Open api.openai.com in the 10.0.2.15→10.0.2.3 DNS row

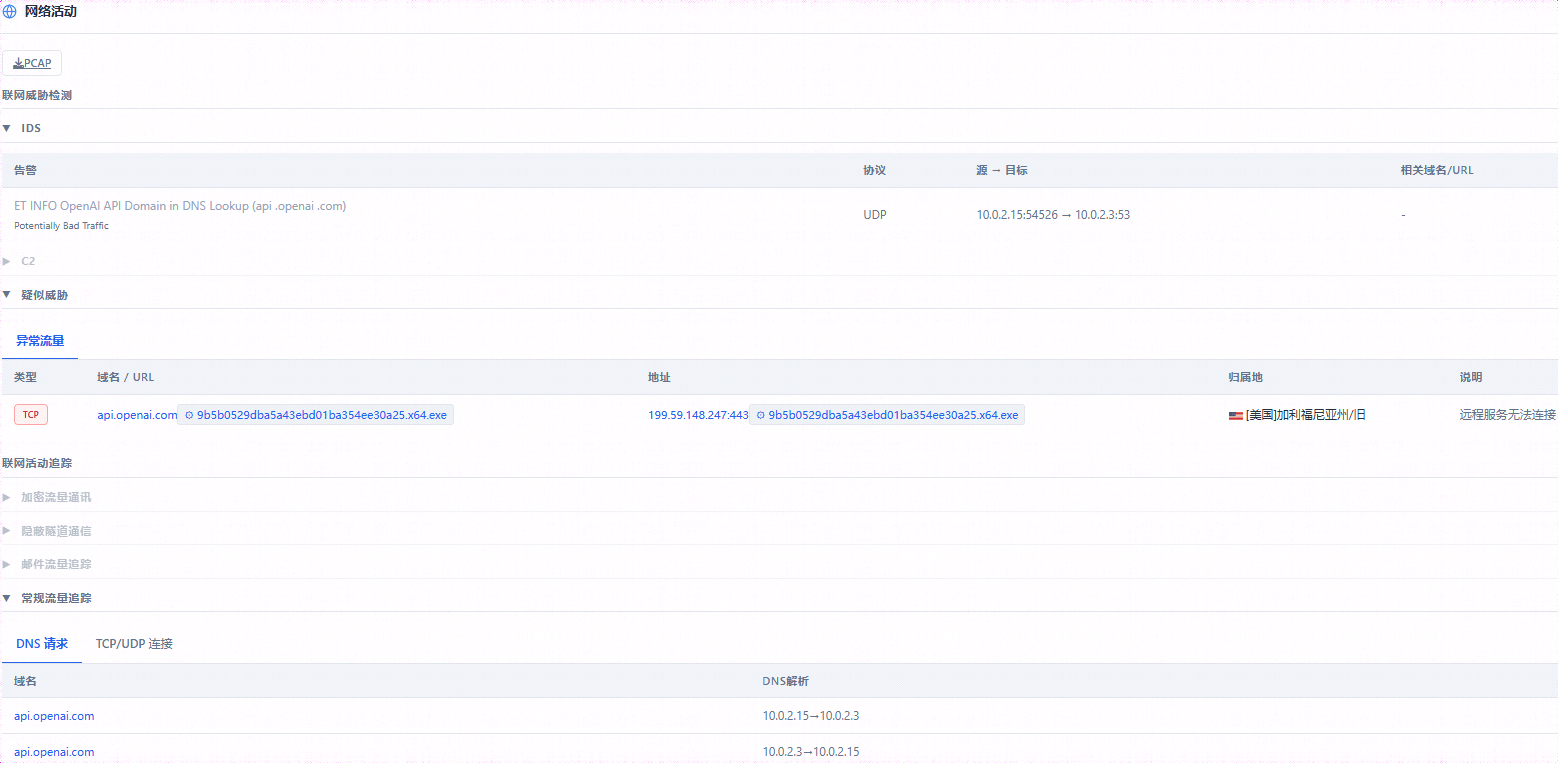[54, 716]
